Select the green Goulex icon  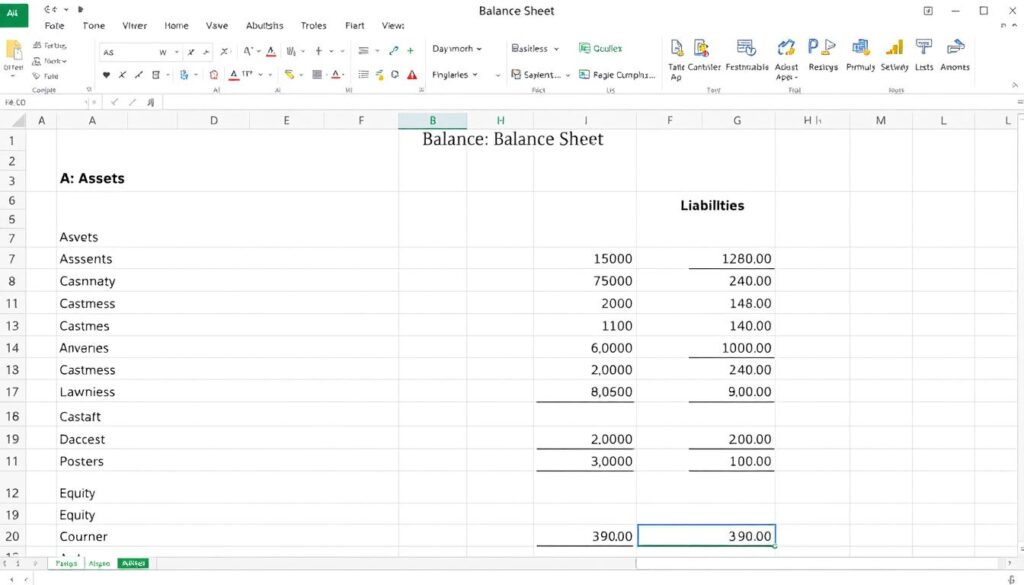(x=585, y=47)
